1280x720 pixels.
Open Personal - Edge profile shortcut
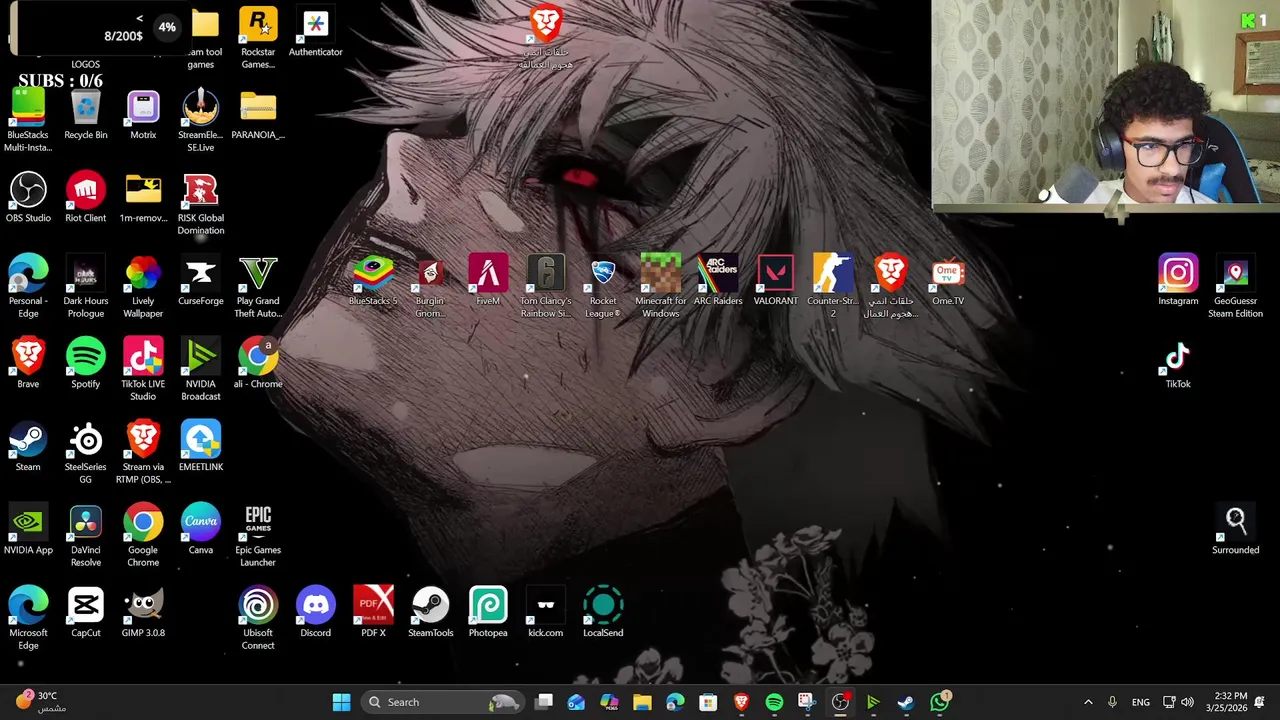click(28, 286)
